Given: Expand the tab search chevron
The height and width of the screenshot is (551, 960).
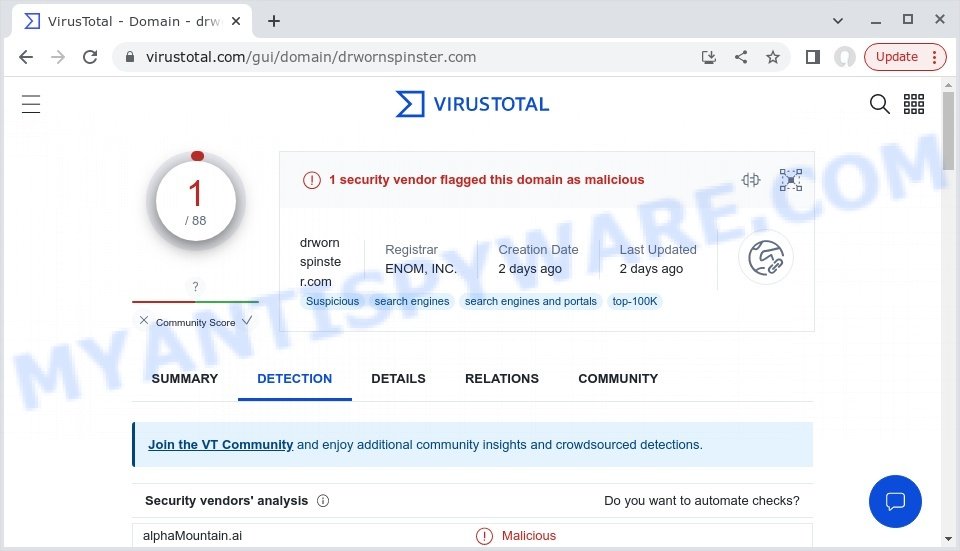Looking at the screenshot, I should pyautogui.click(x=838, y=21).
